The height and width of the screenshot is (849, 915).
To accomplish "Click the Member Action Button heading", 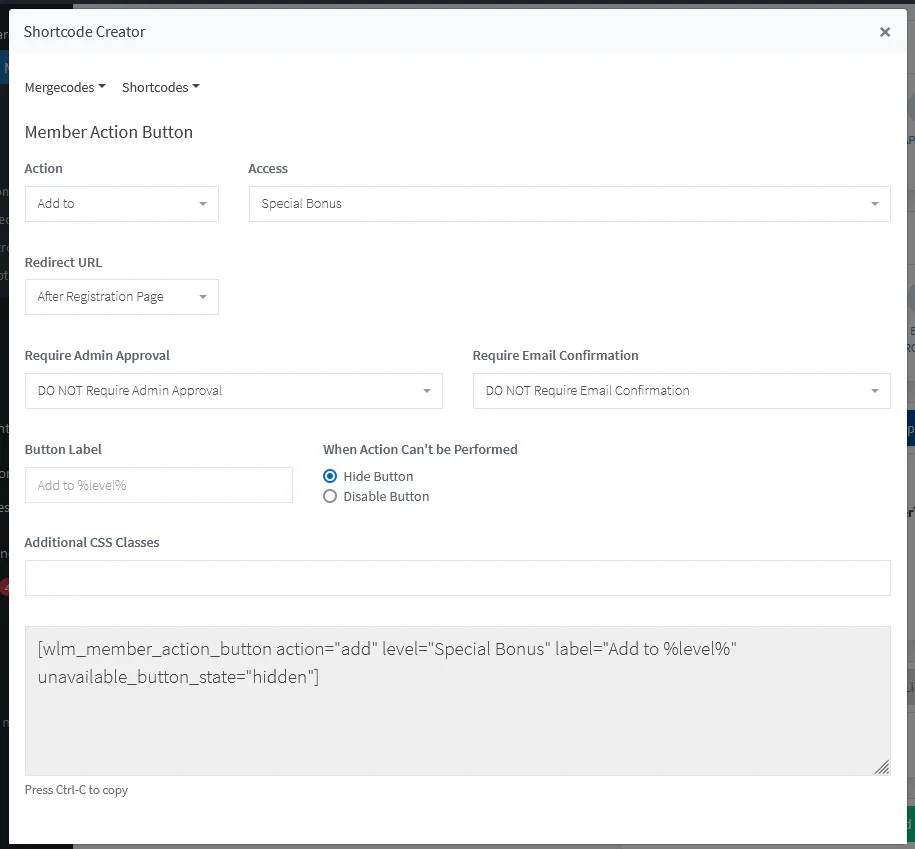I will point(108,131).
